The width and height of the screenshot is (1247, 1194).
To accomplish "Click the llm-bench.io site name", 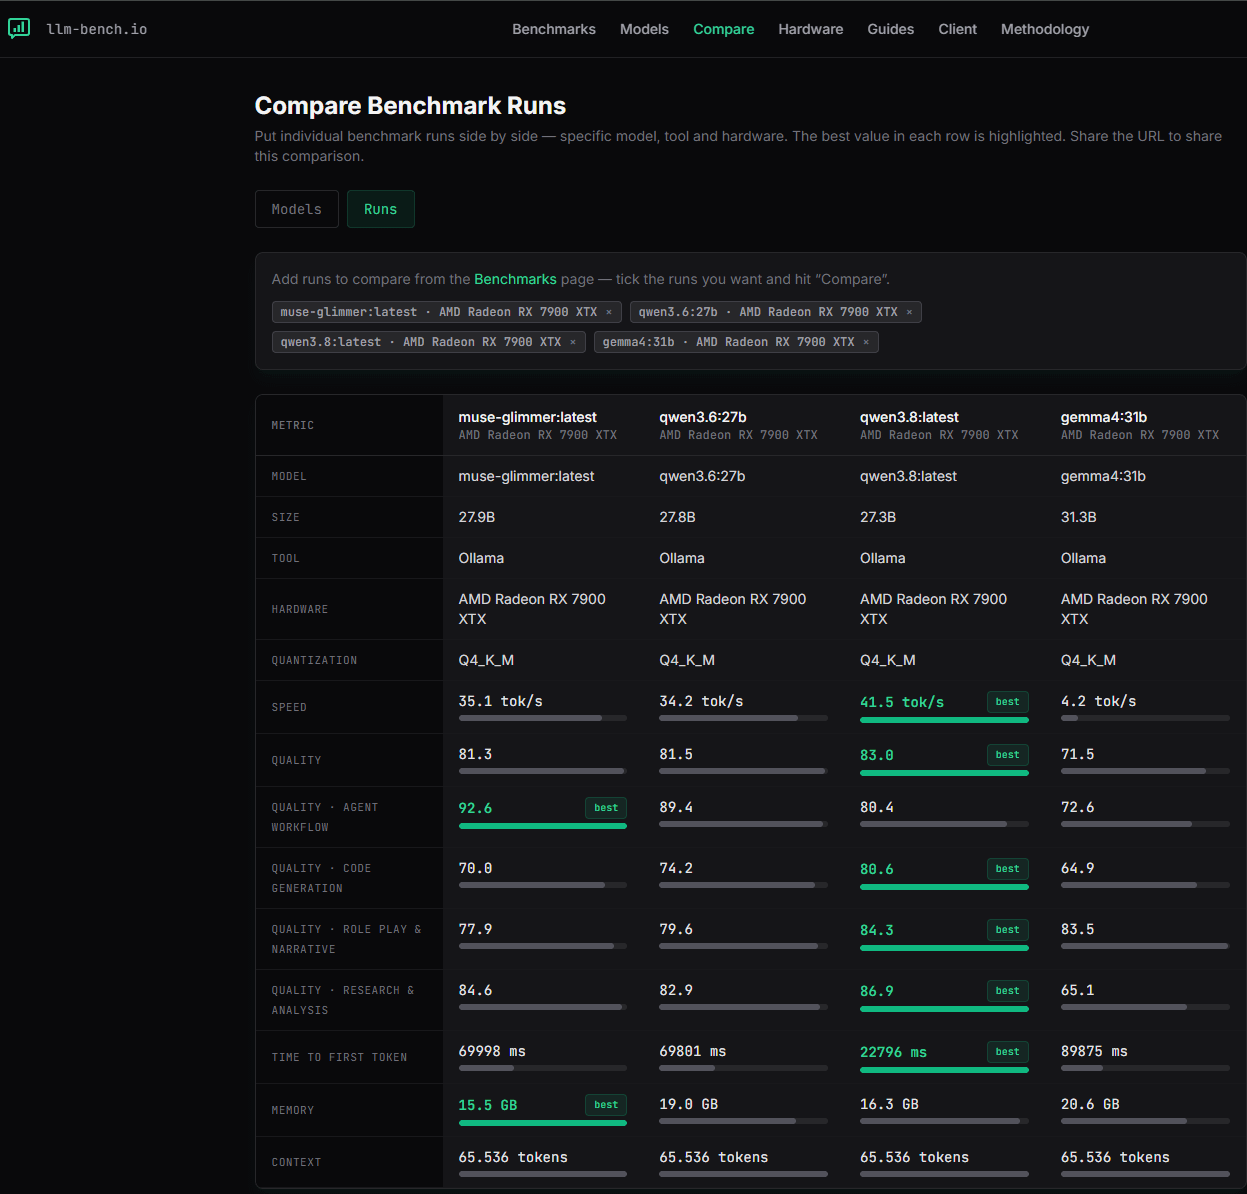I will (97, 29).
